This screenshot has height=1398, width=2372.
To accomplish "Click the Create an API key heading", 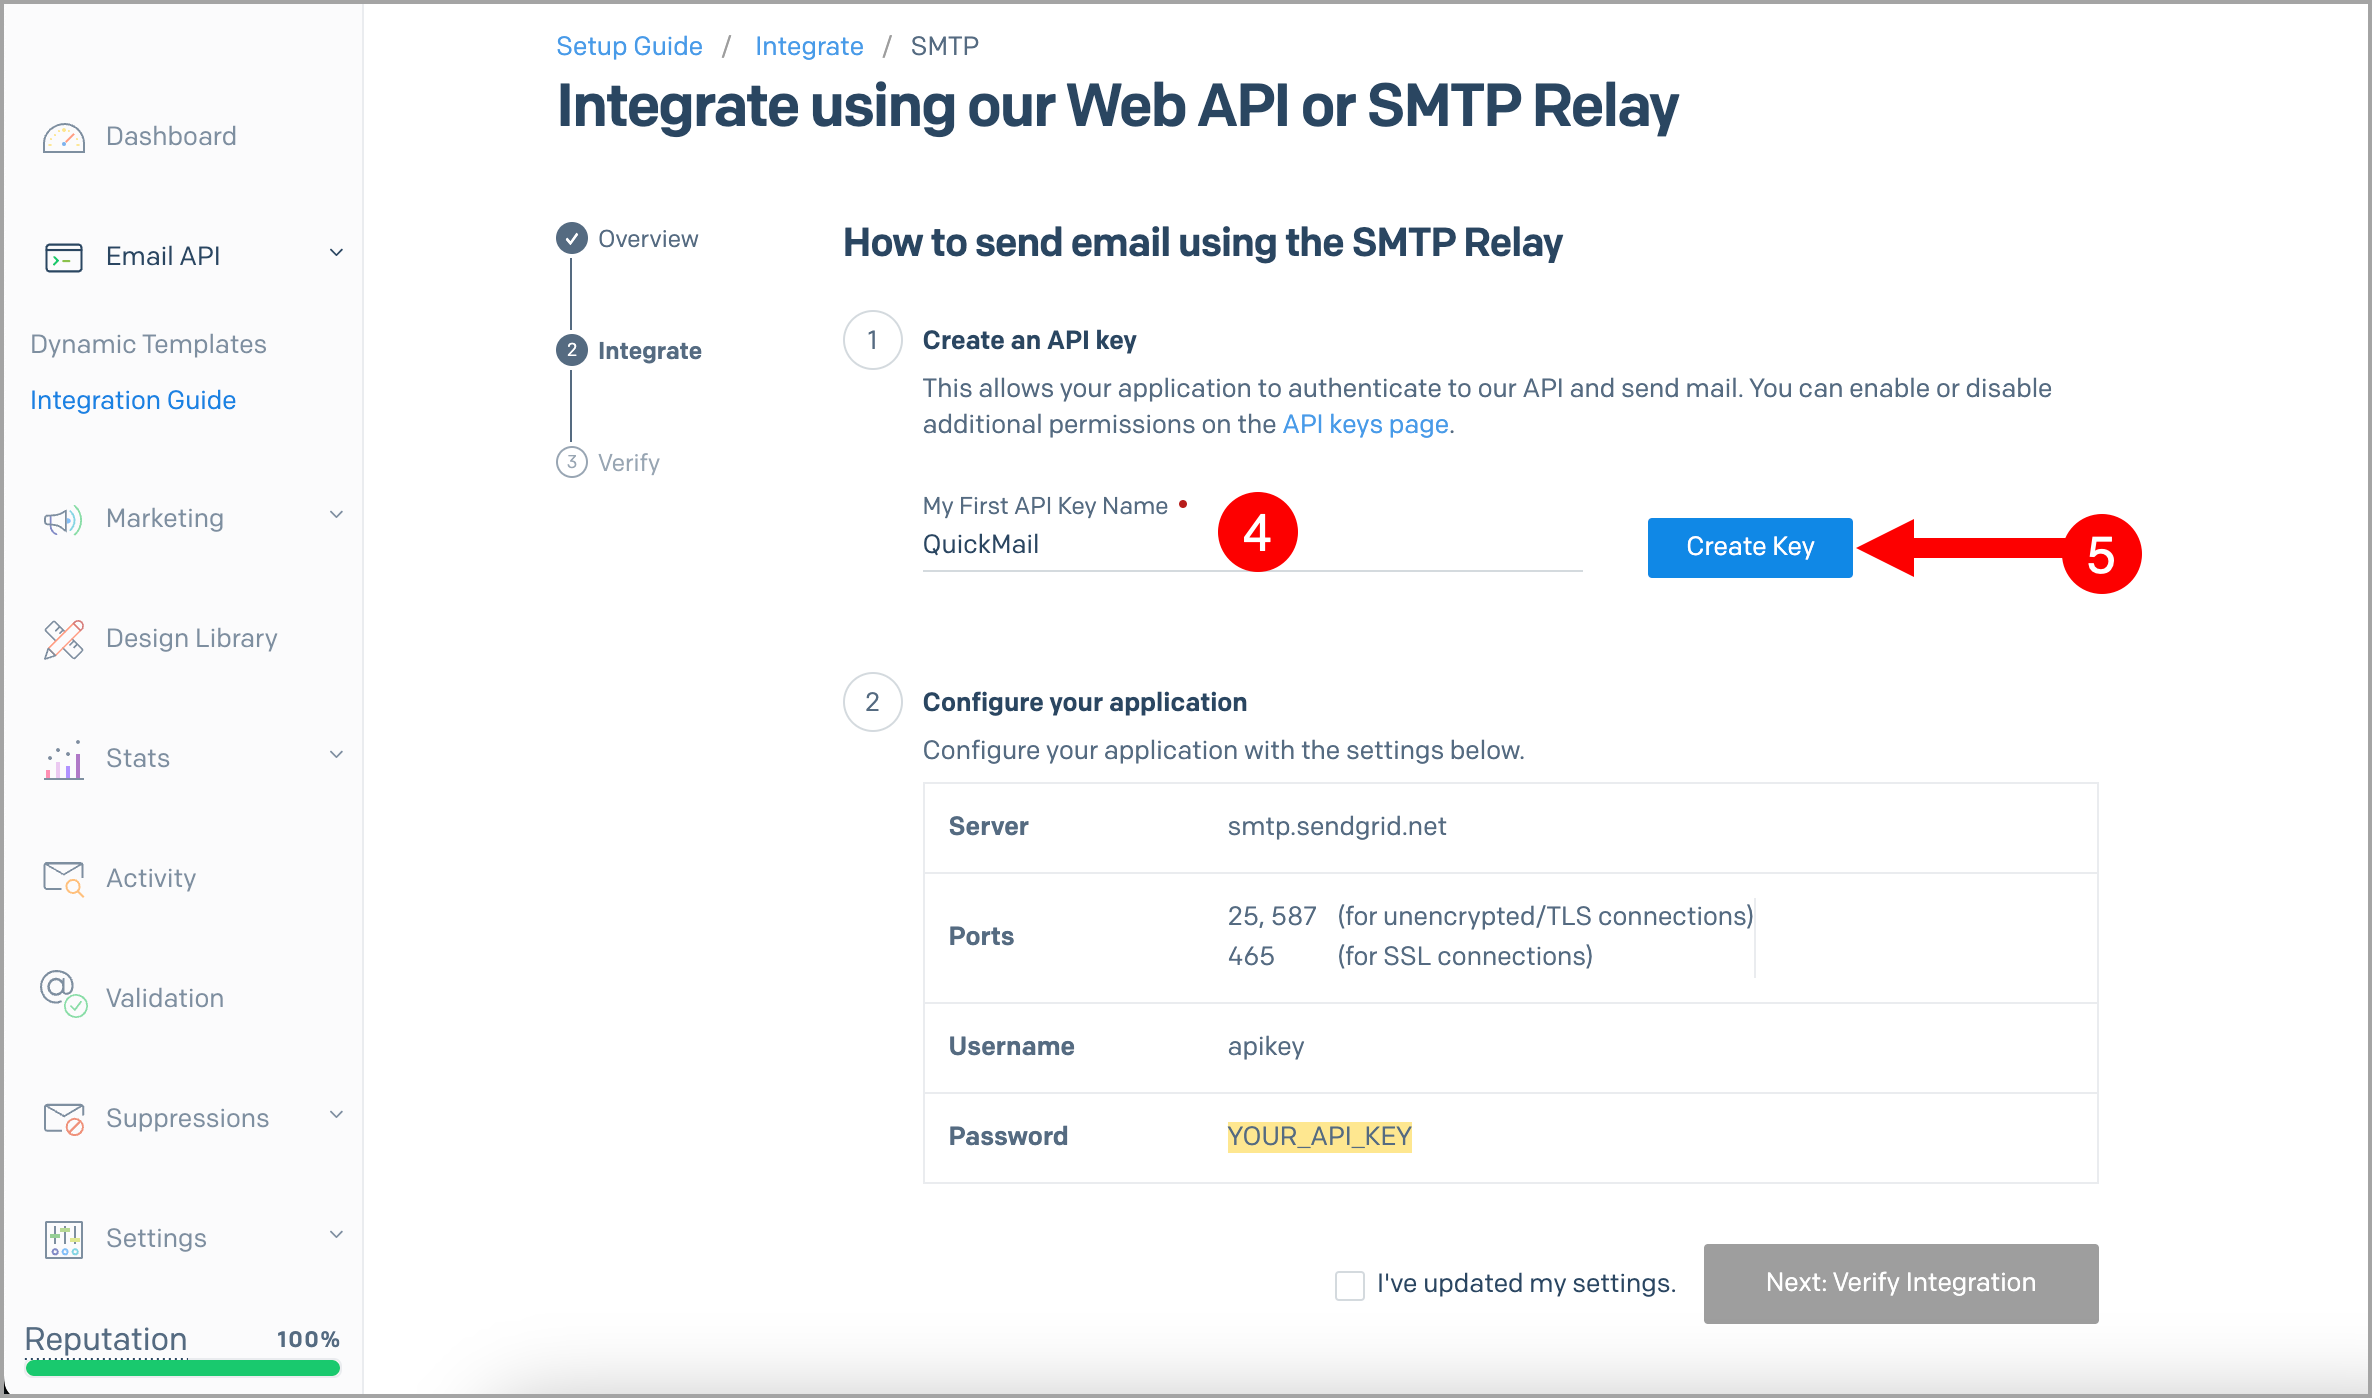I will [x=1029, y=340].
